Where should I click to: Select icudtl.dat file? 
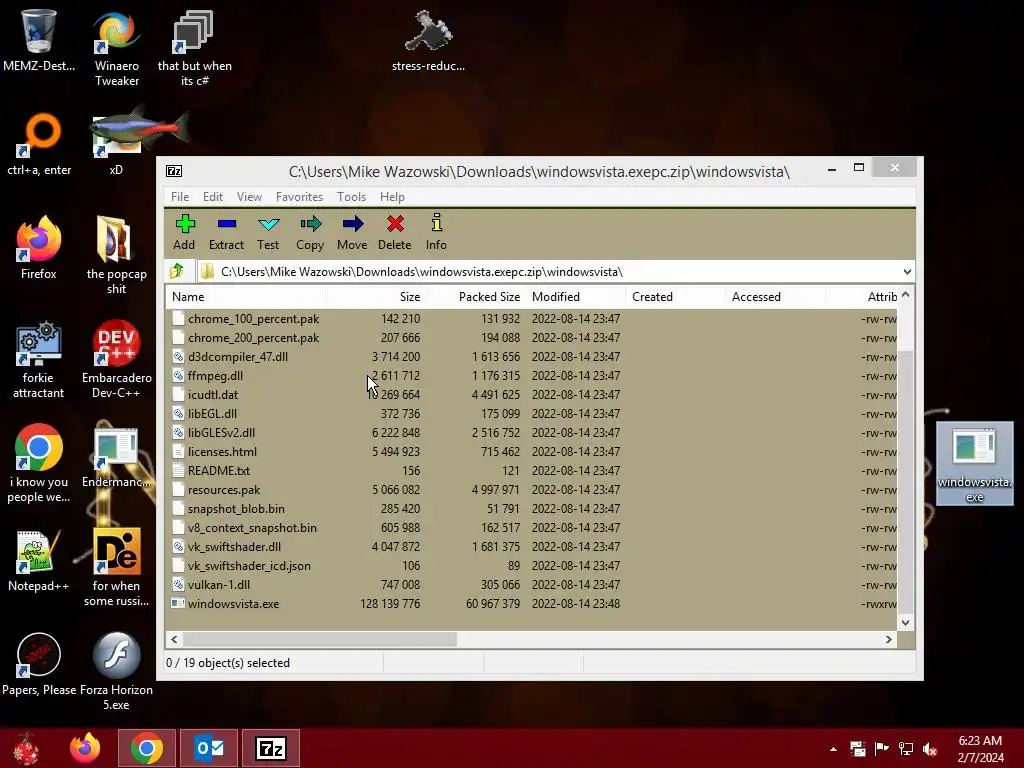[x=213, y=394]
